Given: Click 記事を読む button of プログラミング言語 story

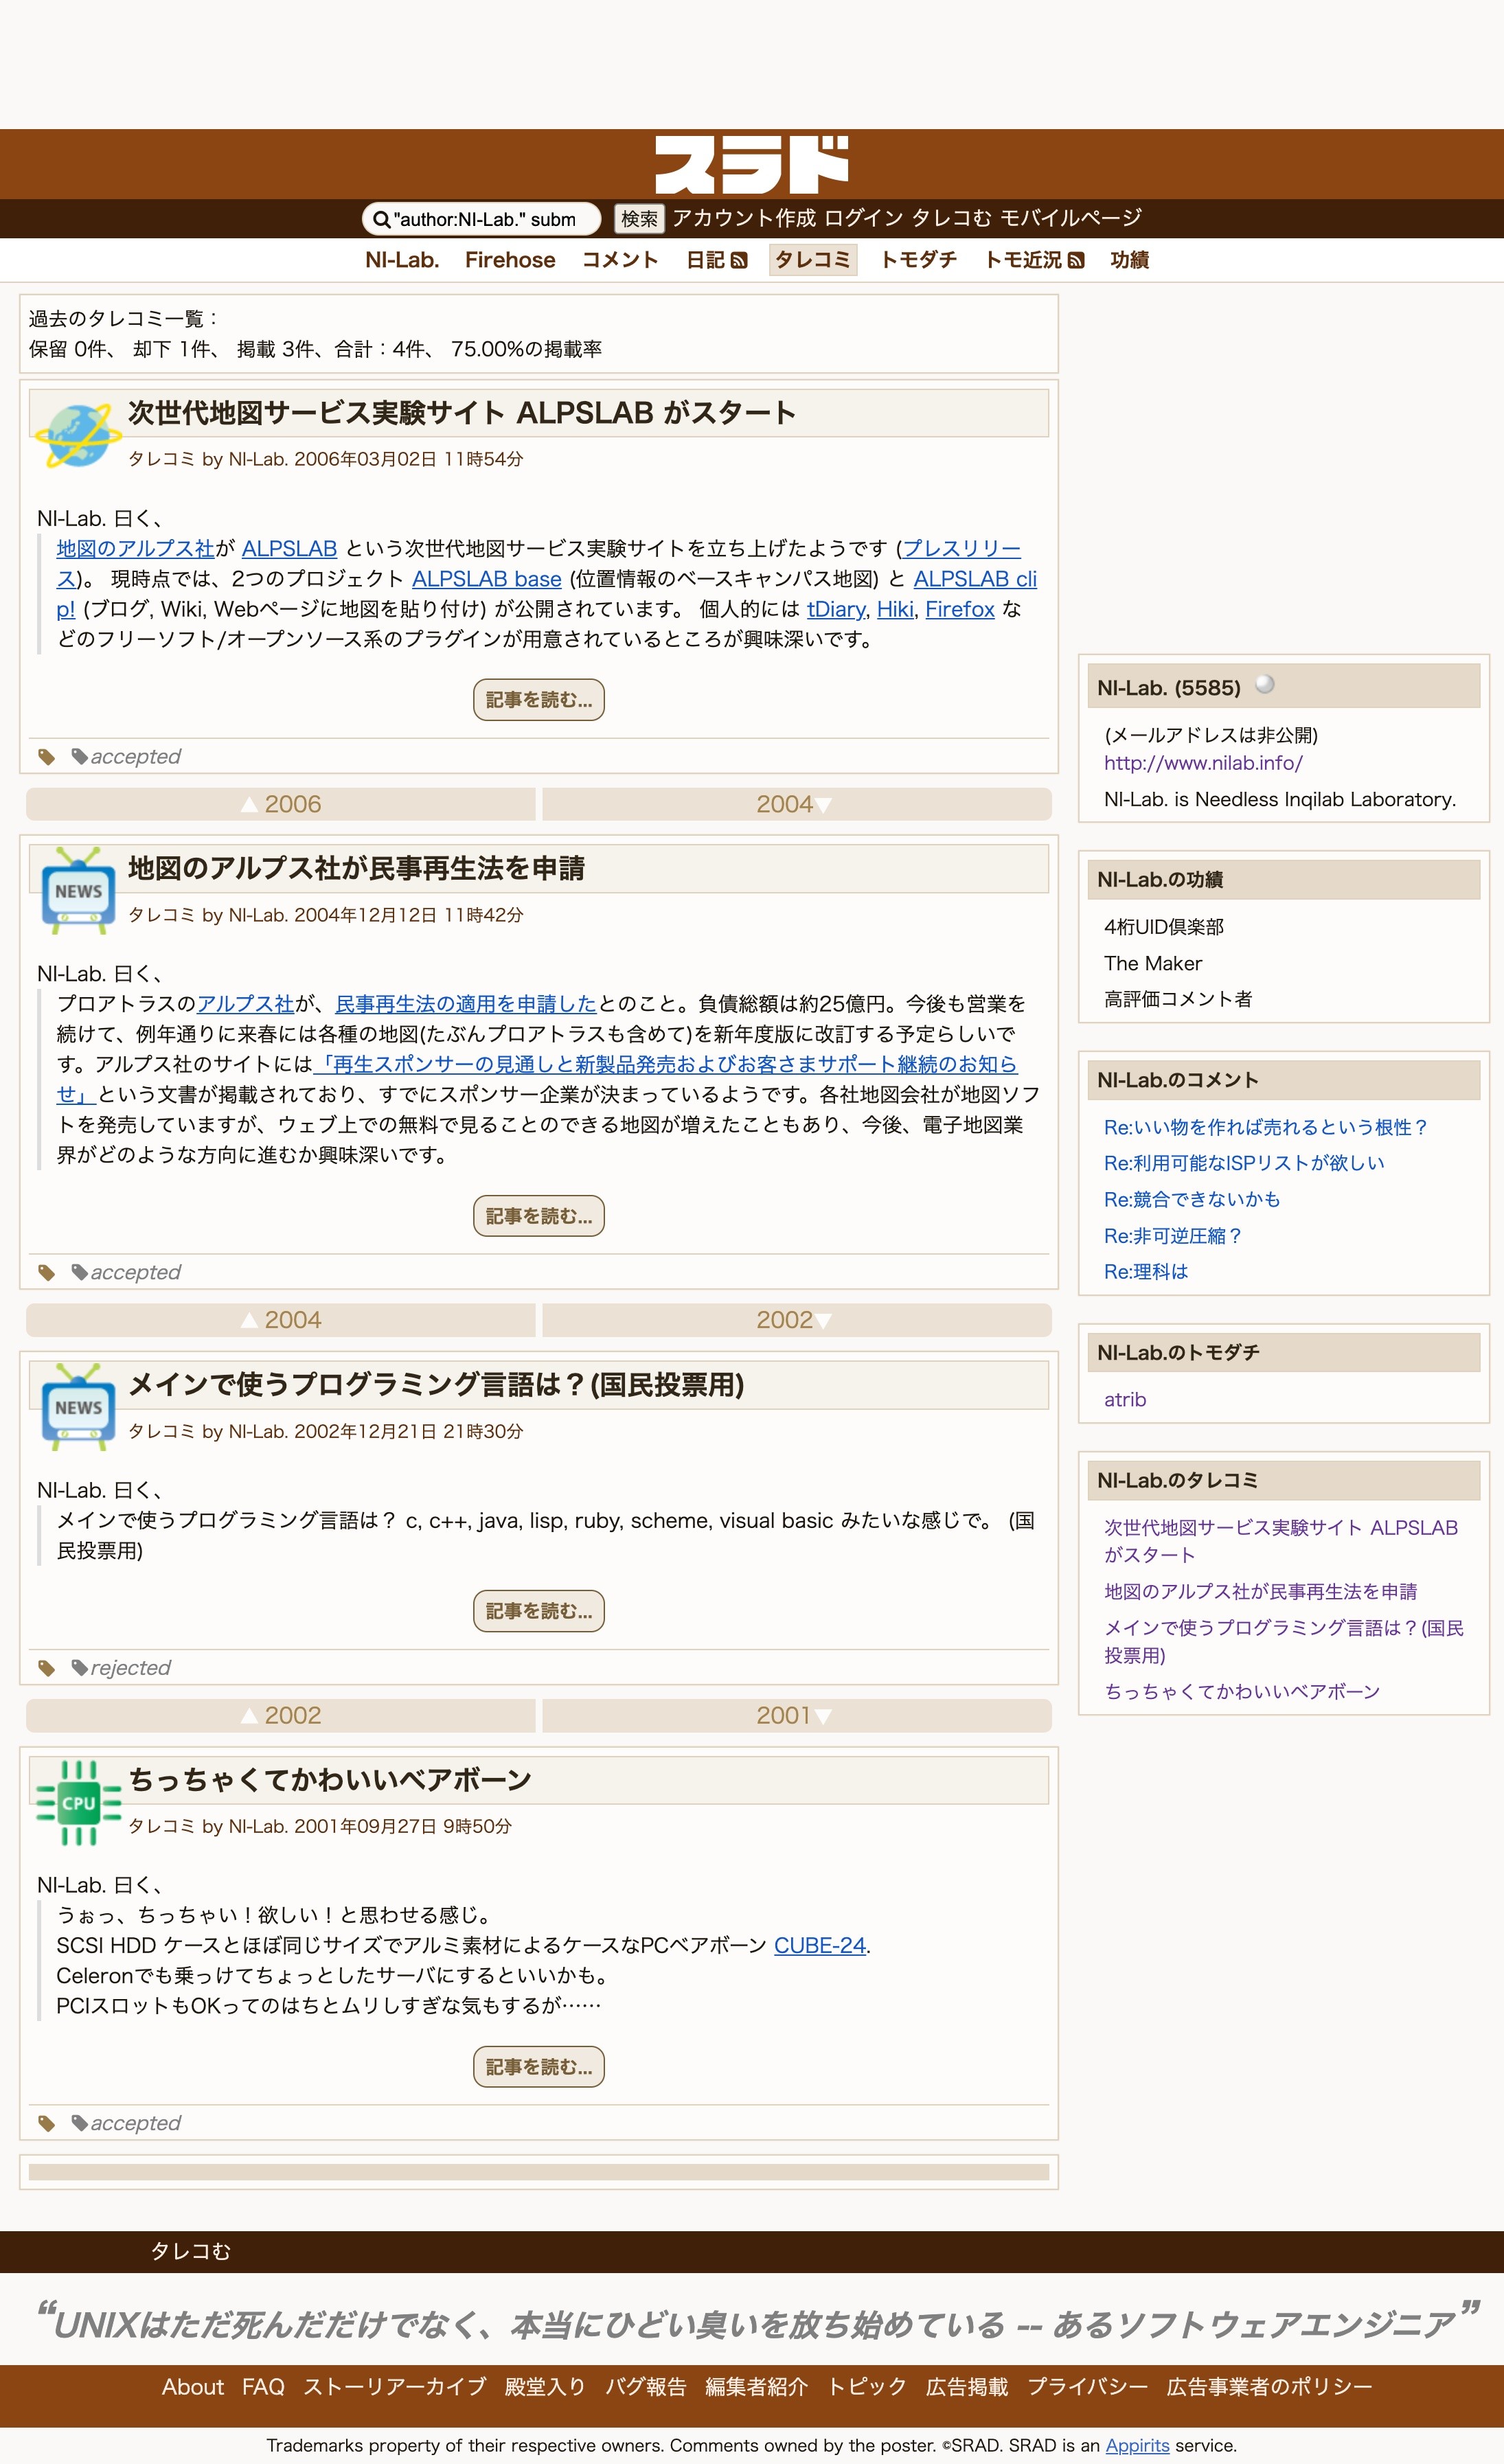Looking at the screenshot, I should (x=539, y=1611).
